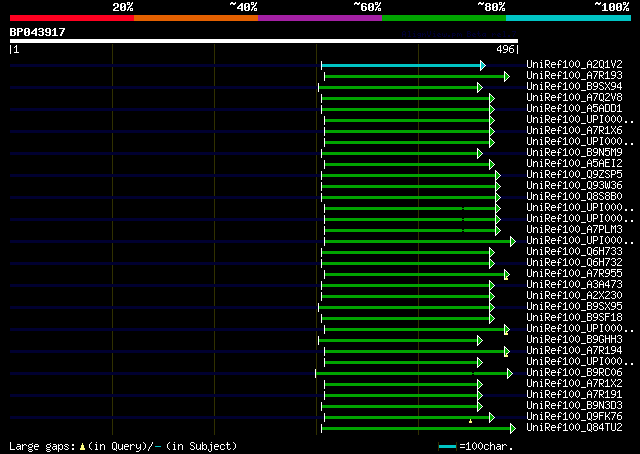Click the yellow gap marker under A7R955 arrowhead
This screenshot has width=640, height=454.
tap(506, 278)
